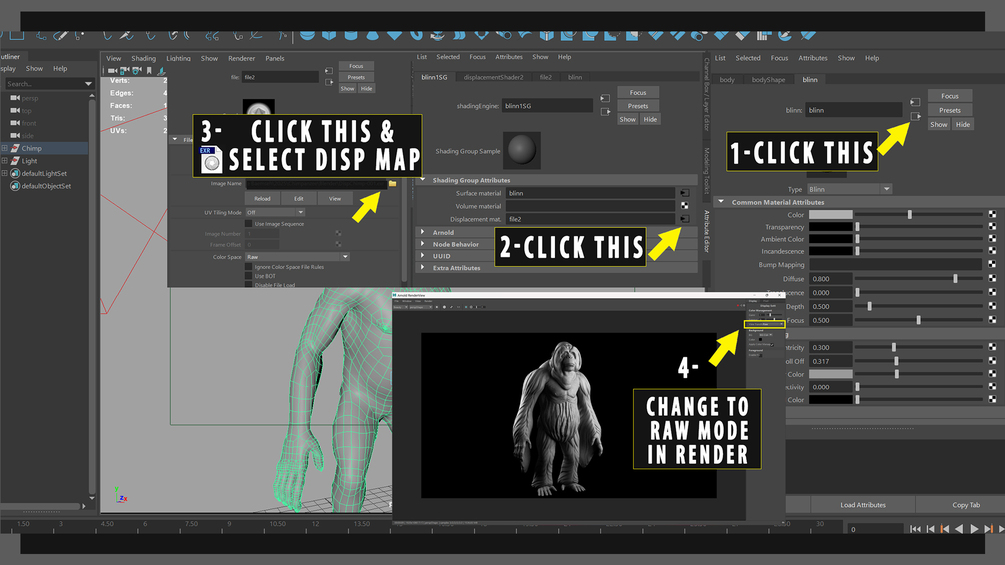Image resolution: width=1005 pixels, height=565 pixels.
Task: Expand the Arnold section
Action: tap(422, 232)
